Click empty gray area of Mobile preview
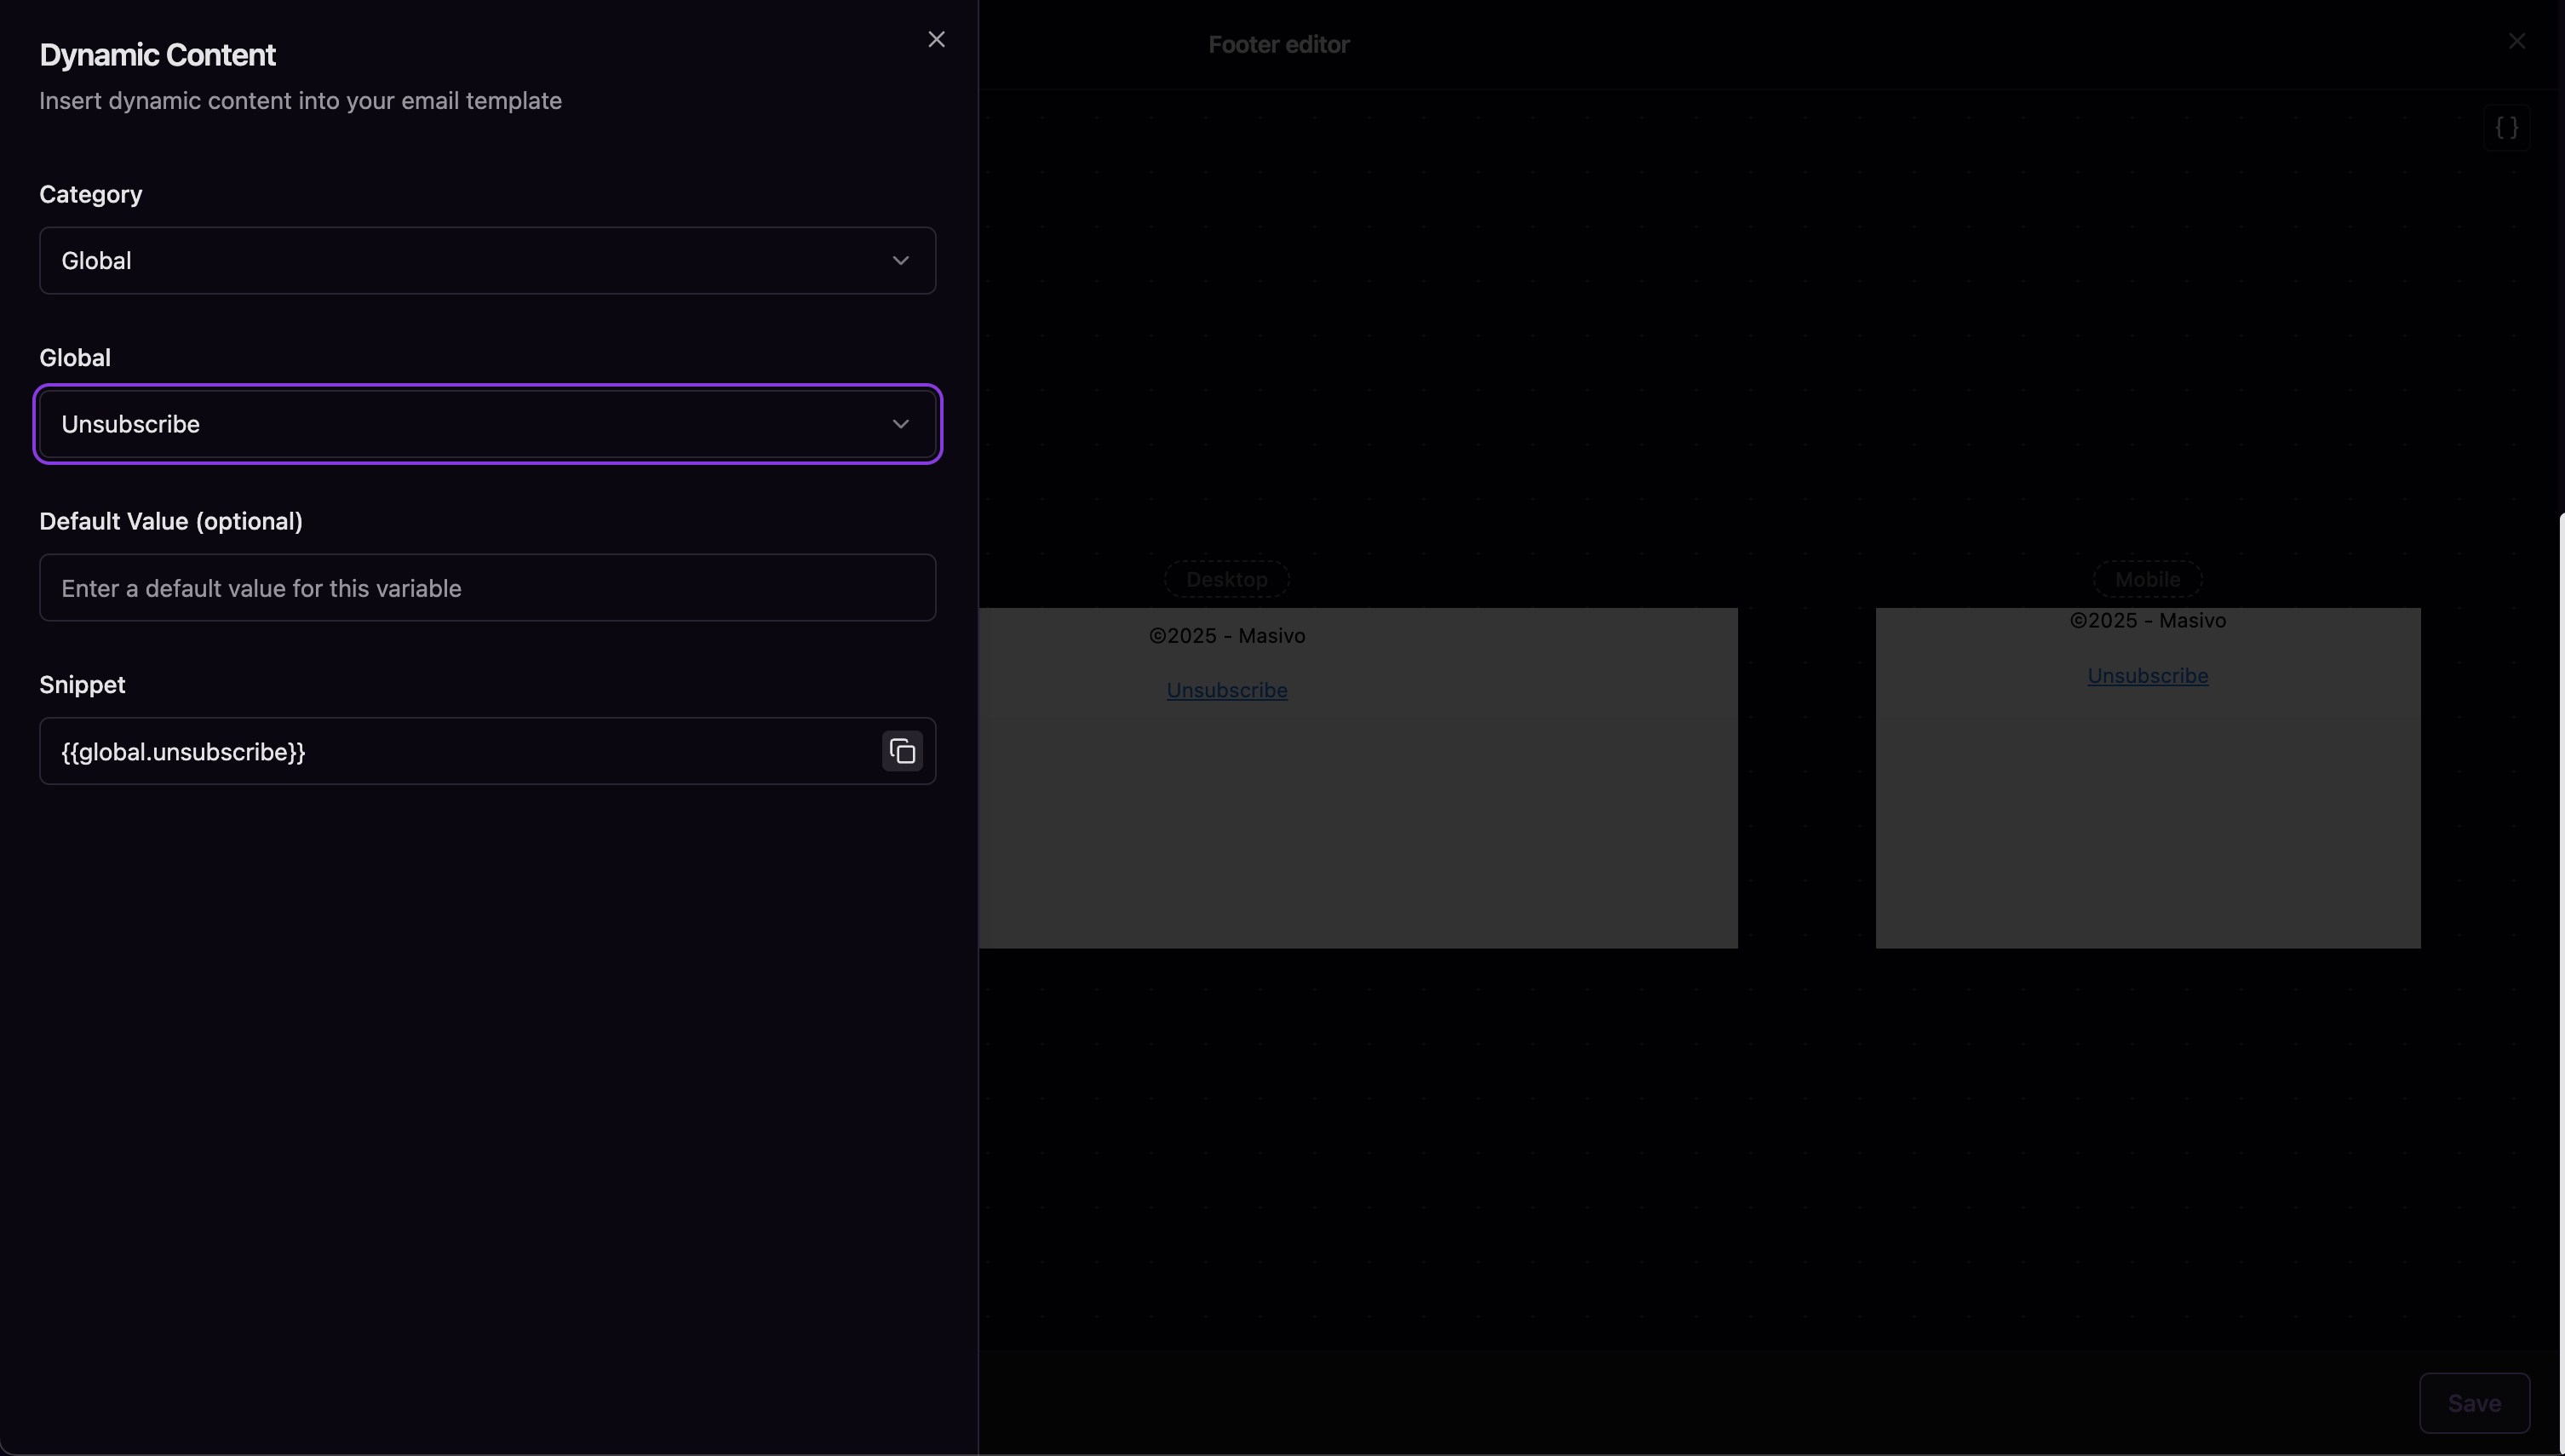This screenshot has width=2565, height=1456. click(x=2147, y=830)
